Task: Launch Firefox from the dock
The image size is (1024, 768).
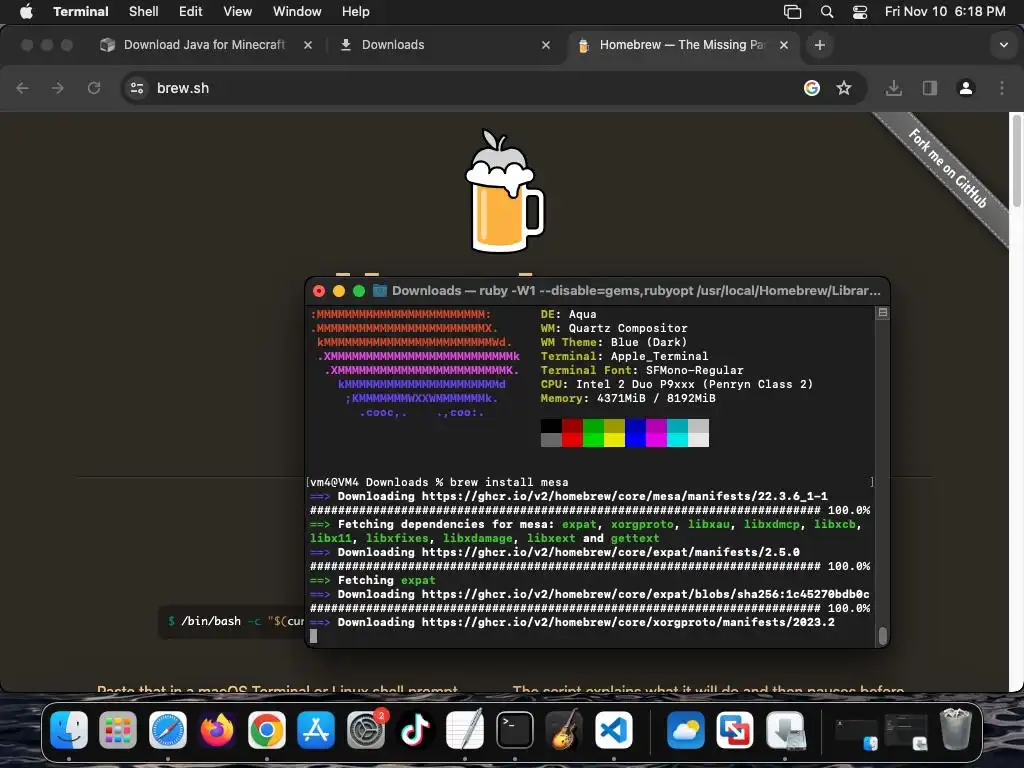Action: 217,729
